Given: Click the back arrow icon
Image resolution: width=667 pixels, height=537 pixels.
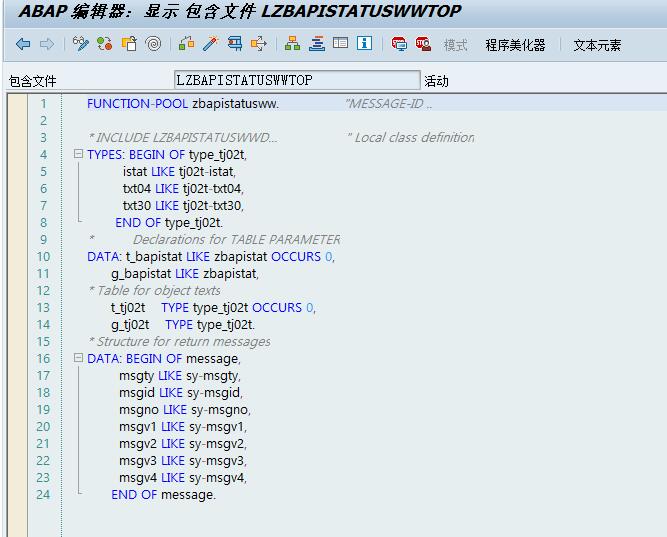Looking at the screenshot, I should point(23,44).
